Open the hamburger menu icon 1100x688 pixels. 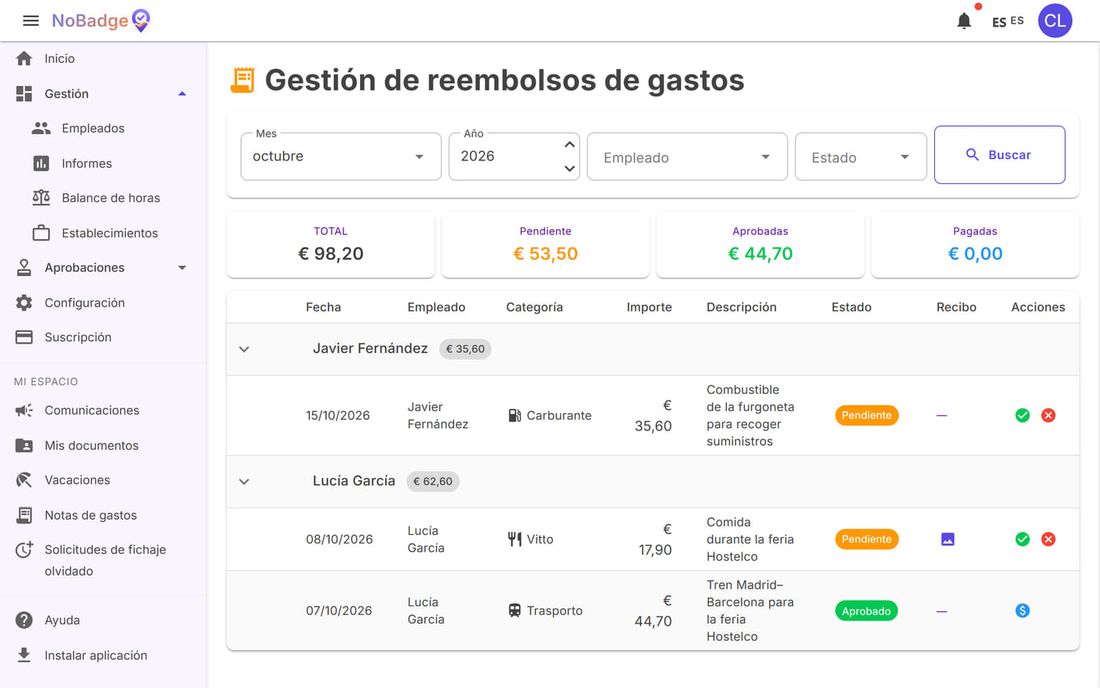(x=31, y=21)
